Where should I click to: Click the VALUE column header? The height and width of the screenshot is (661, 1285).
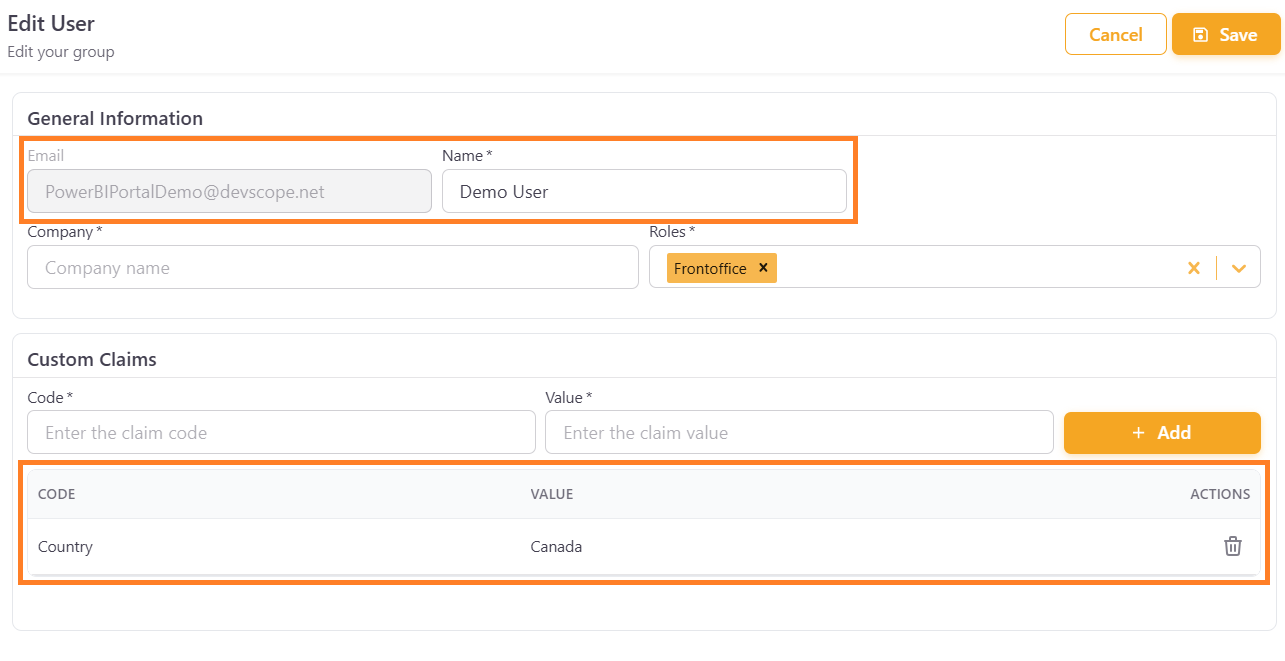[552, 494]
